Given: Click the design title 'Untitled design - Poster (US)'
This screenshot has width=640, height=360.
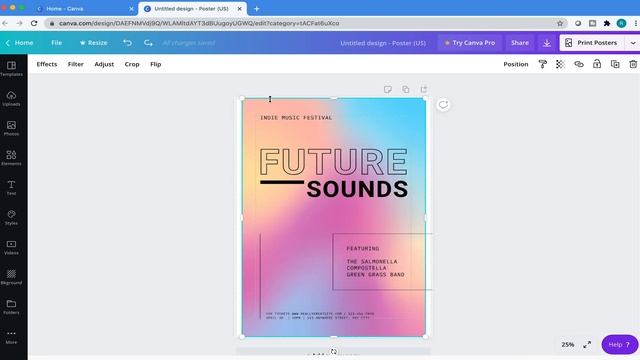Looking at the screenshot, I should click(x=383, y=43).
